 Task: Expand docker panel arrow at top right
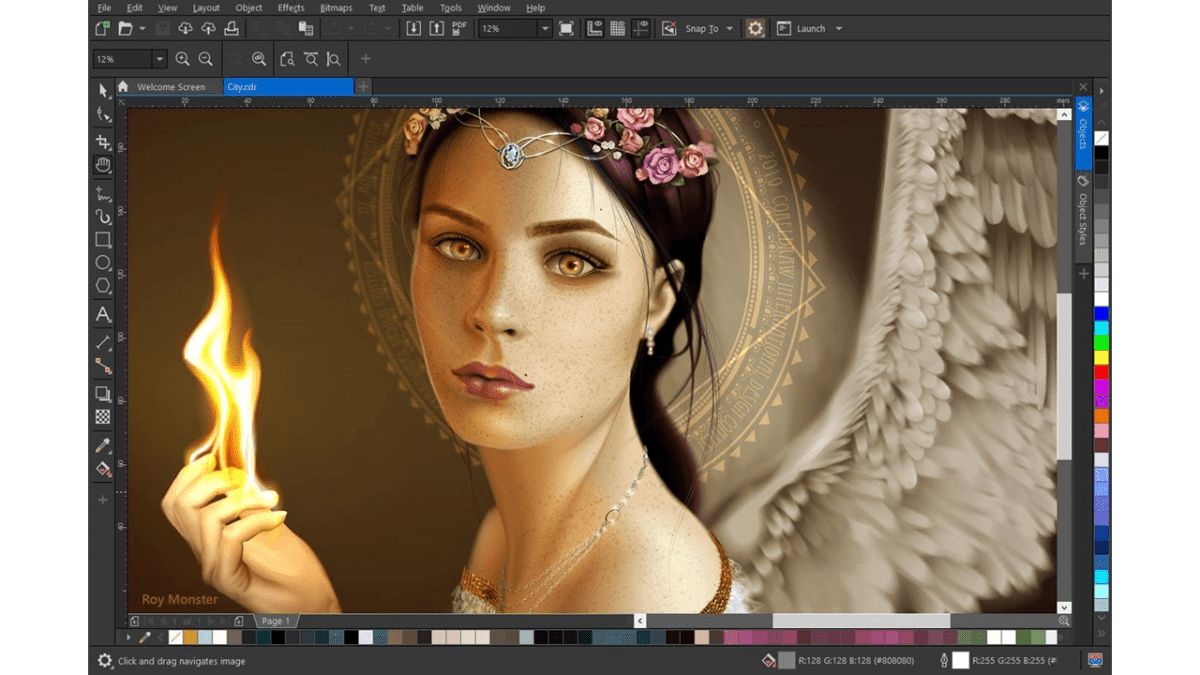point(1102,90)
